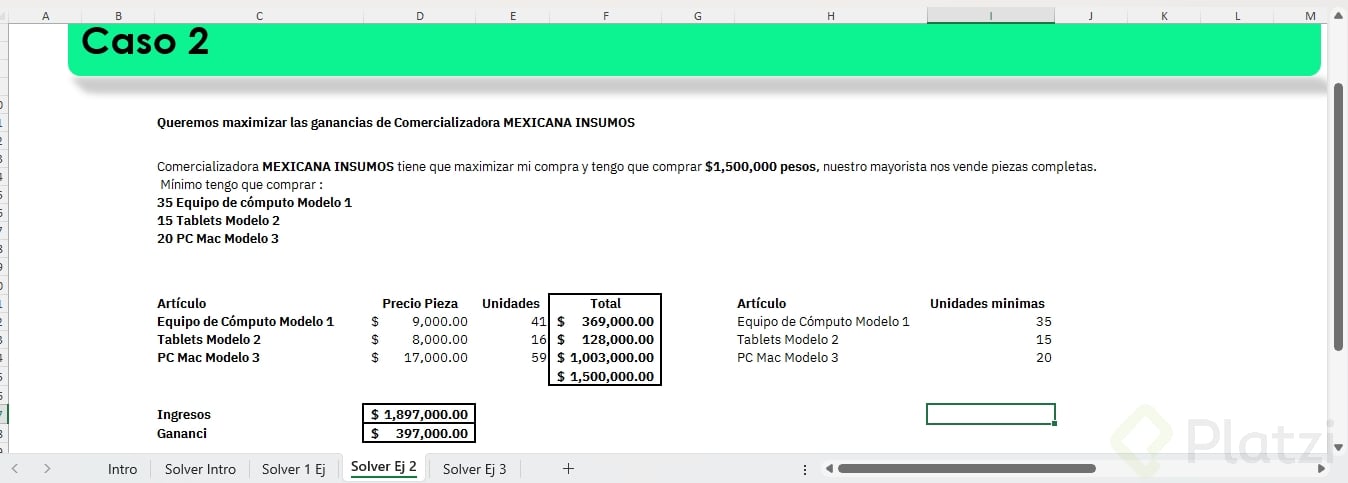Viewport: 1348px width, 483px height.
Task: Click the Artículo header of left table
Action: 181,303
